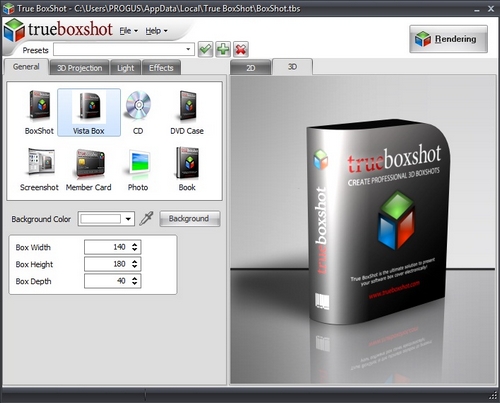Open the Light tab
The width and height of the screenshot is (500, 403).
(x=126, y=68)
